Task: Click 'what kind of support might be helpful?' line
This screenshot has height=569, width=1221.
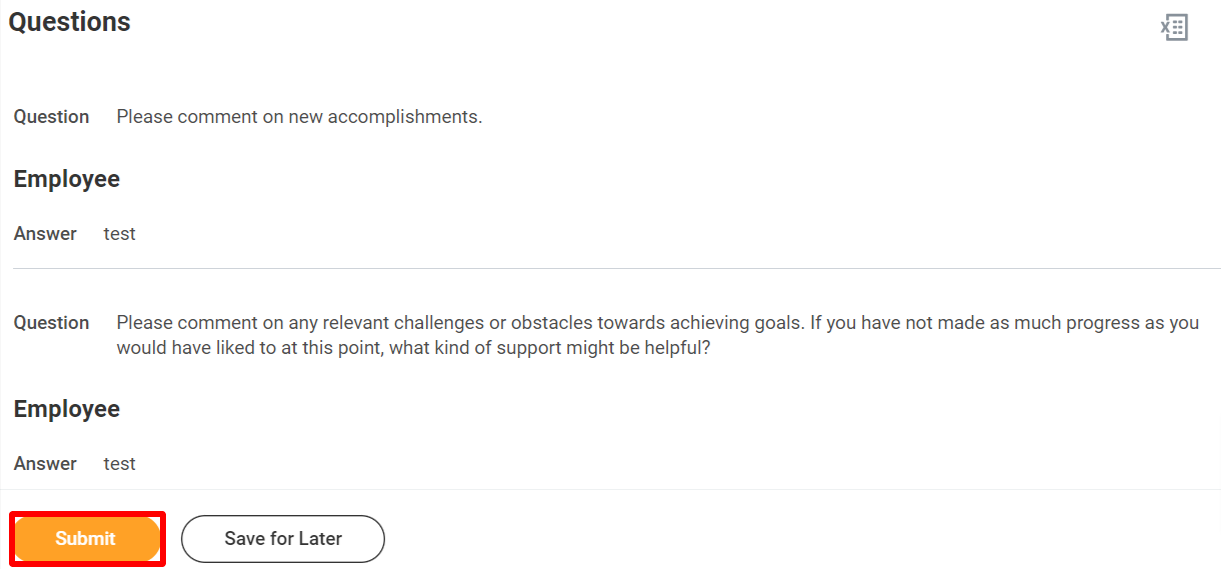Action: (x=413, y=349)
